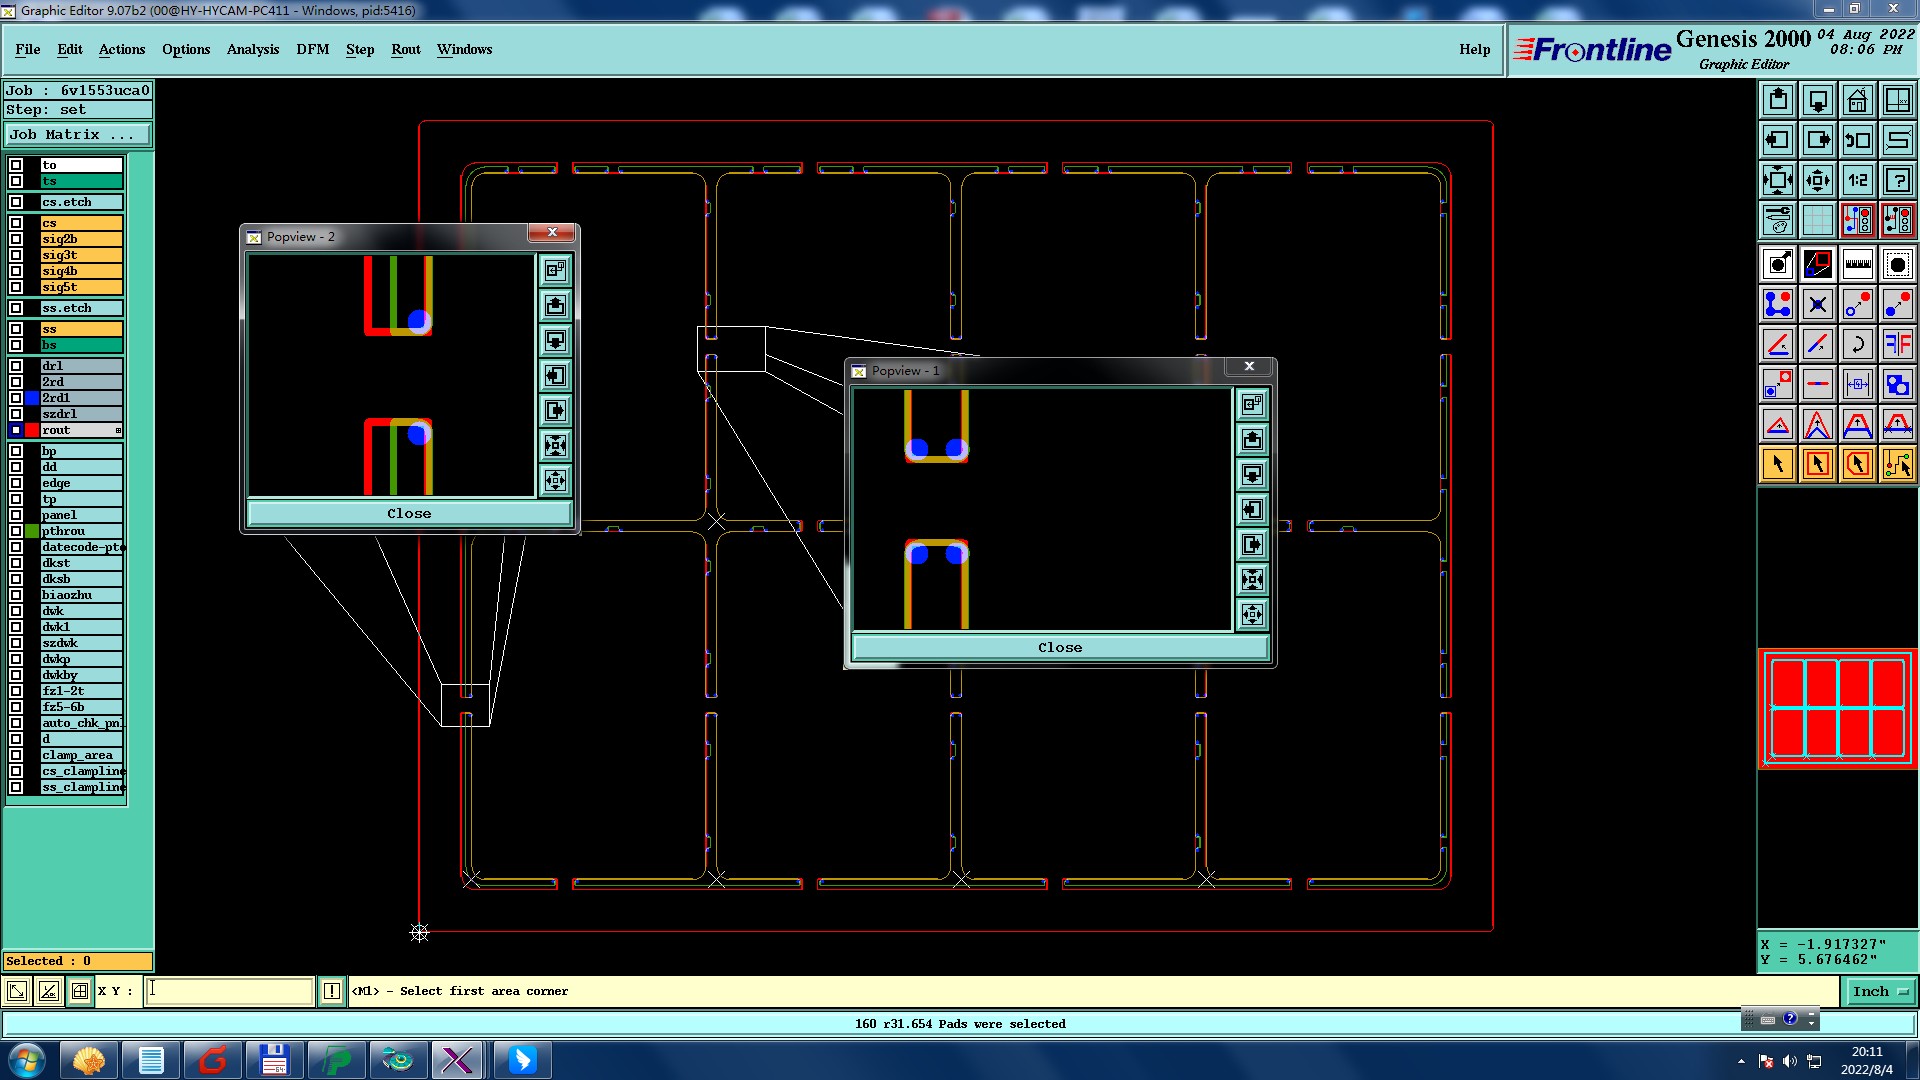This screenshot has height=1080, width=1920.
Task: Open the Actions menu
Action: pos(122,49)
